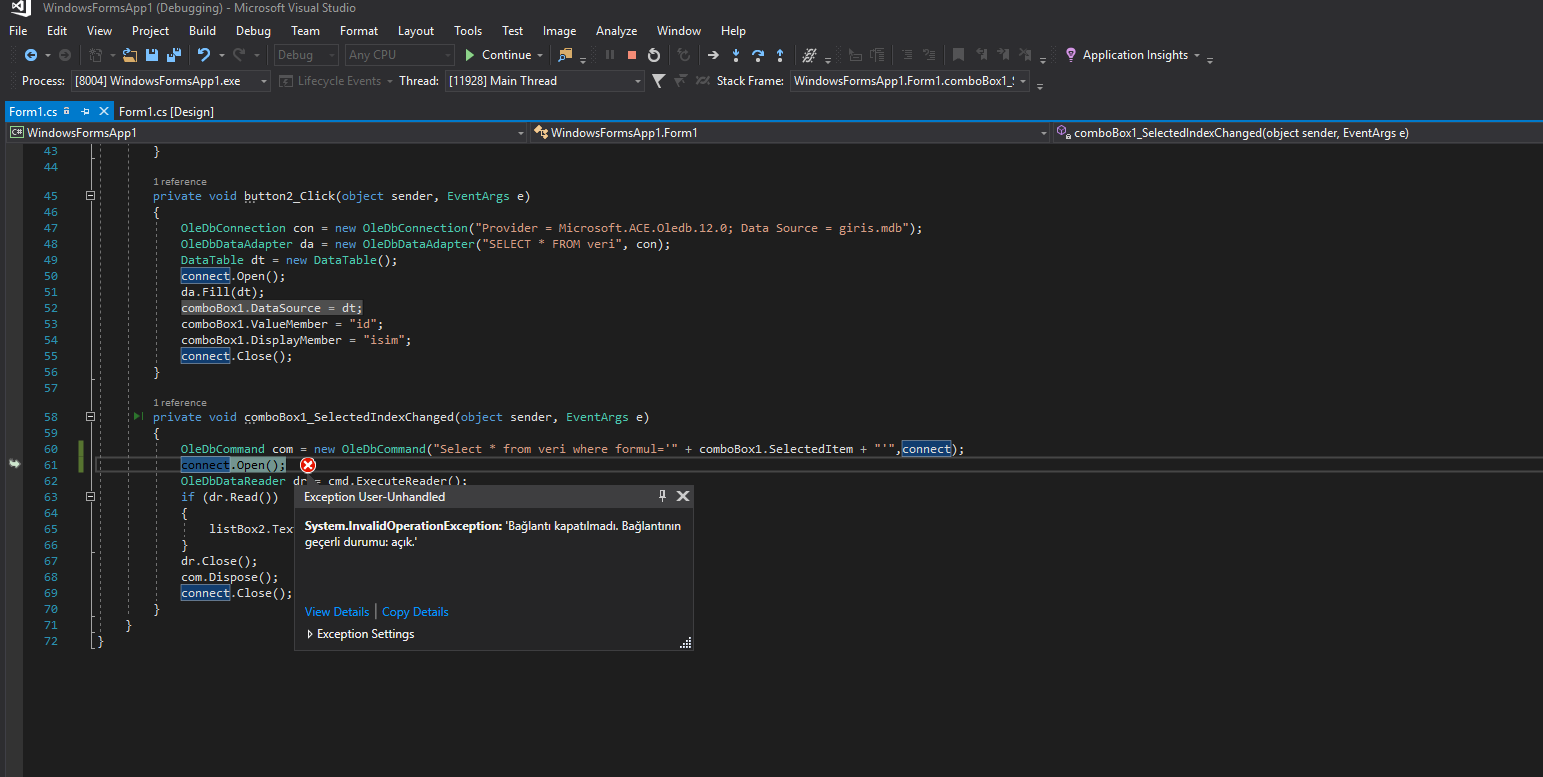Select the Form1.cs code tab
This screenshot has height=777, width=1543.
(33, 112)
